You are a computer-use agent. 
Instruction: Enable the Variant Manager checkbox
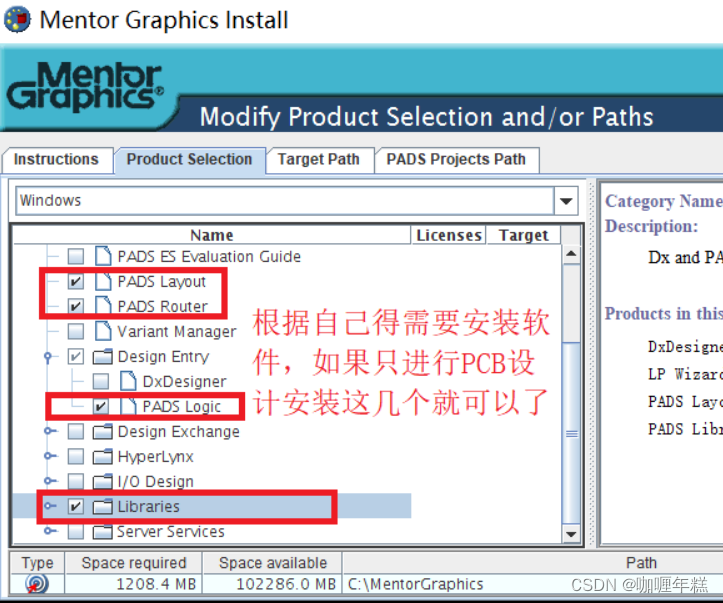76,331
